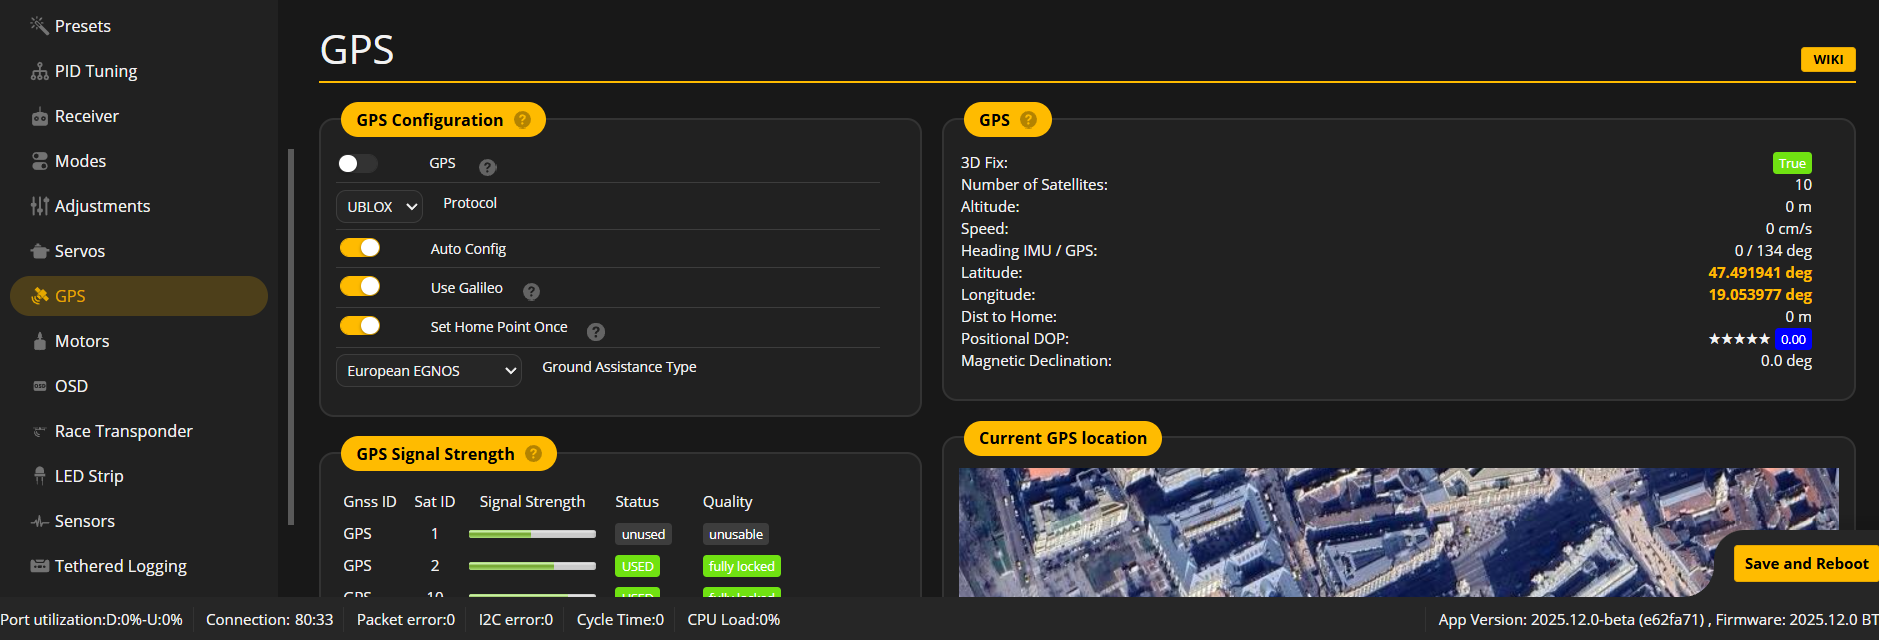
Task: Disable the Auto Config toggle
Action: 360,248
